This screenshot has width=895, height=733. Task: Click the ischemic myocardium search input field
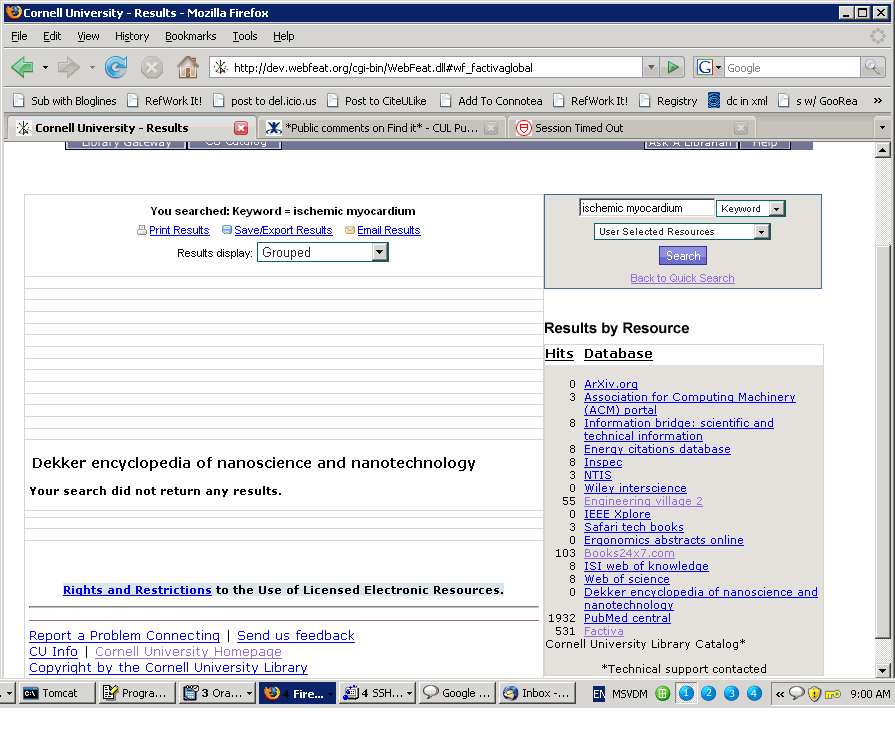coord(646,208)
